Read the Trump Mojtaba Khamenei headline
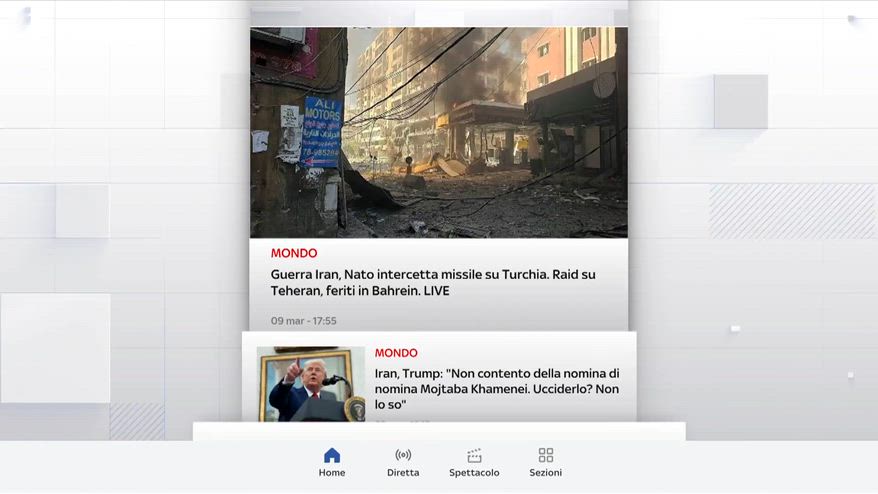The image size is (878, 494). click(x=497, y=389)
